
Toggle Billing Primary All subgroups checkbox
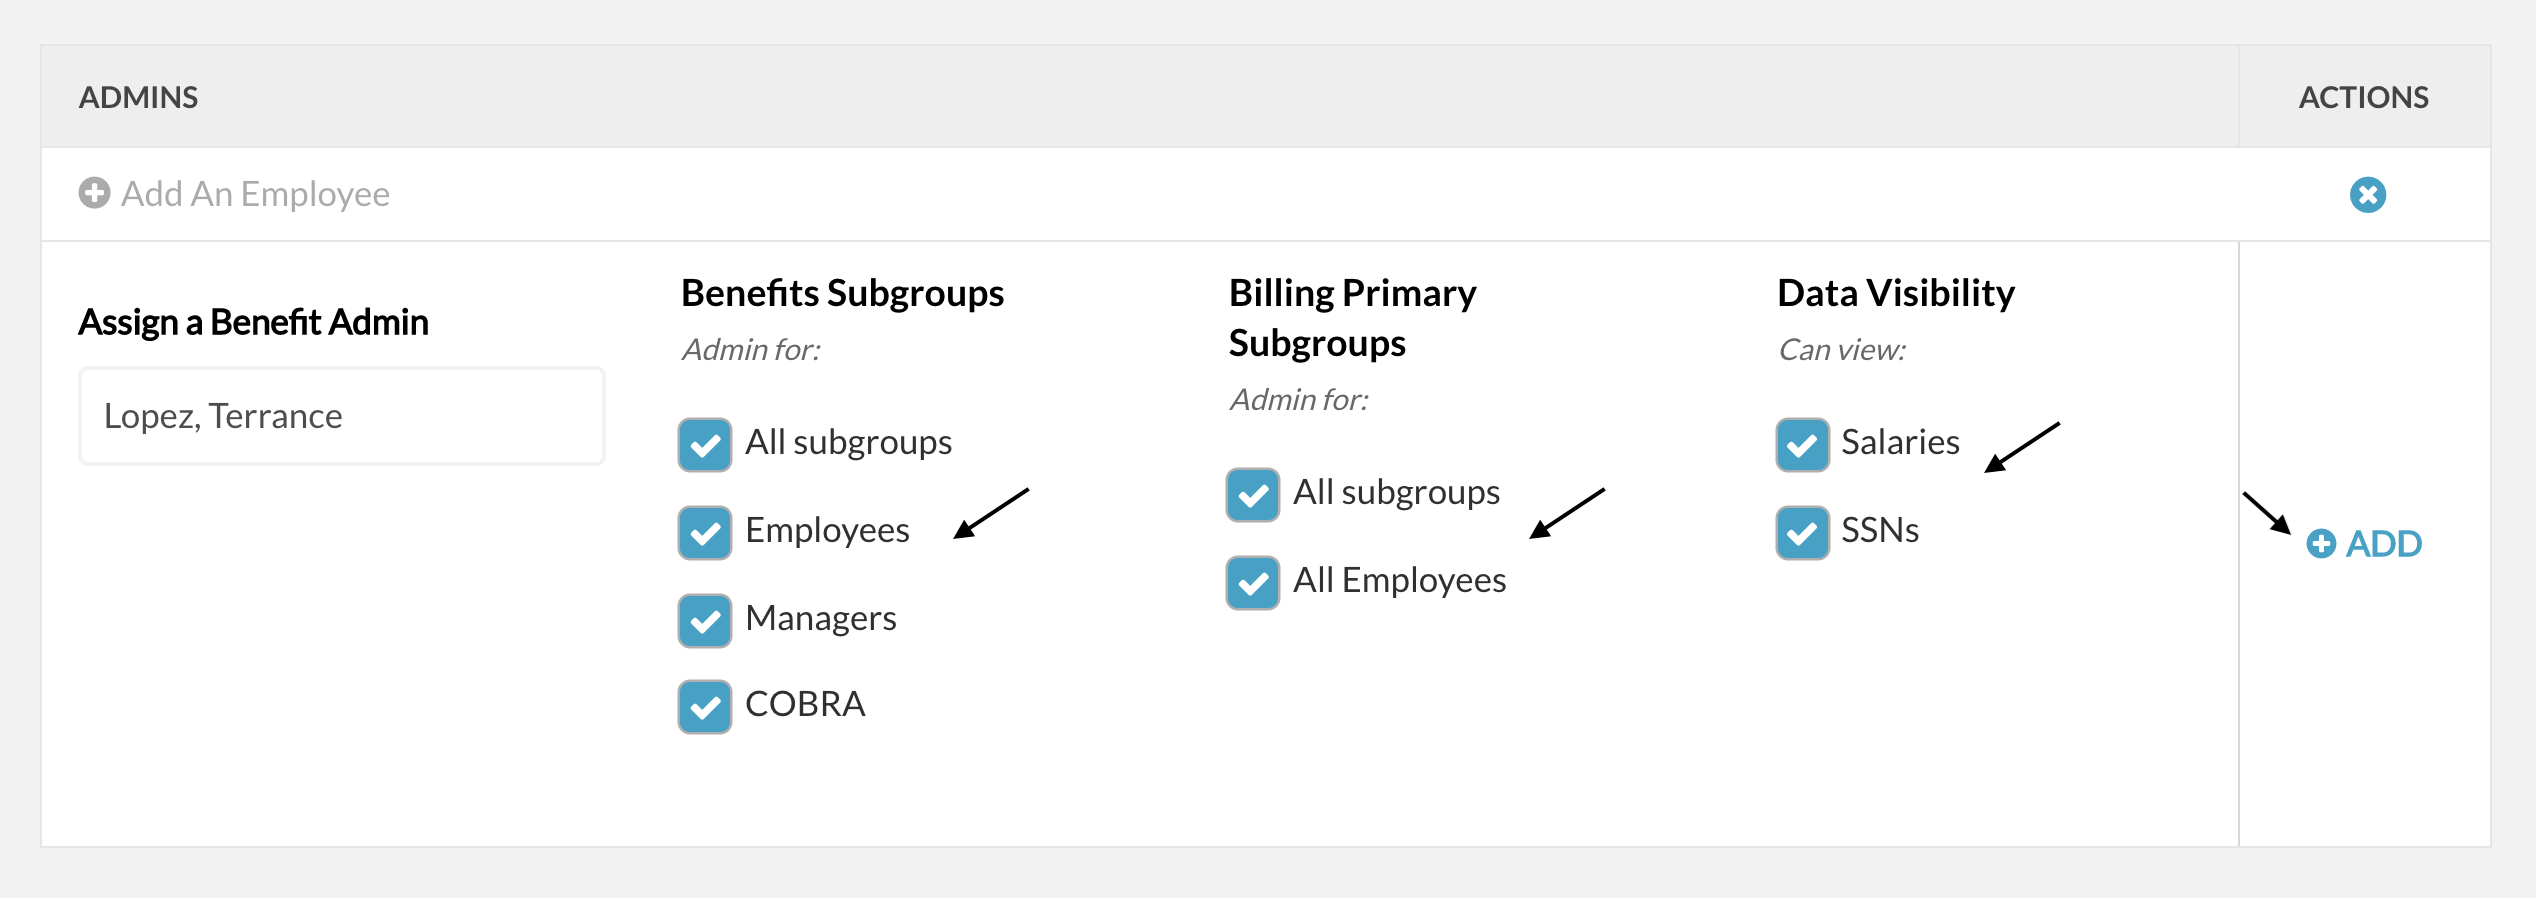(x=1252, y=494)
